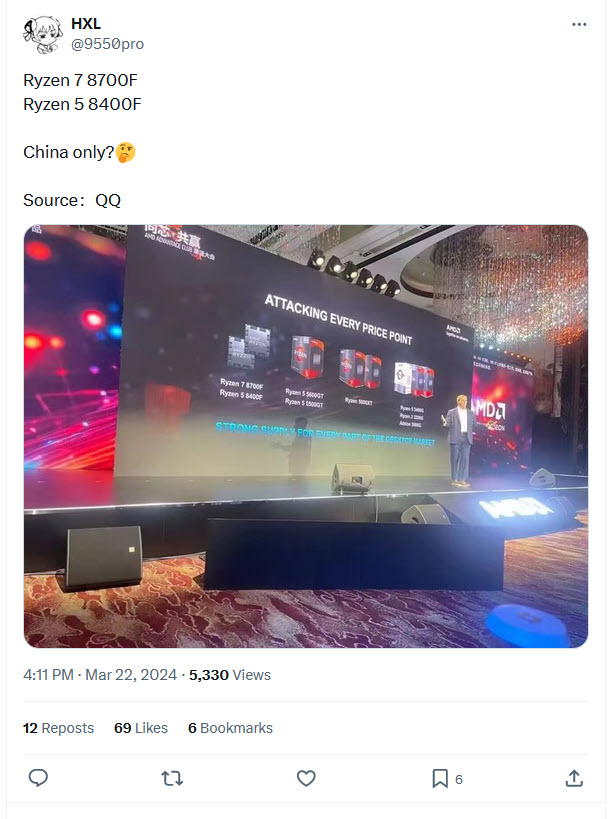Open HXL's profile avatar
Image resolution: width=613 pixels, height=819 pixels.
pyautogui.click(x=42, y=34)
